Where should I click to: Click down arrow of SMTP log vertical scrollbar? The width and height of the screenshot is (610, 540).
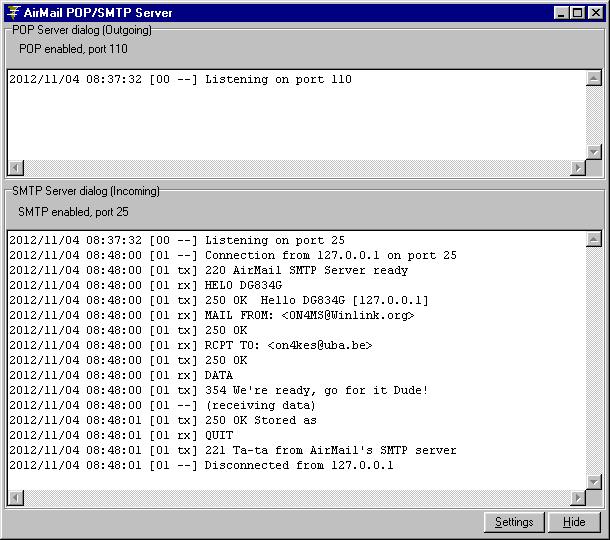point(594,482)
